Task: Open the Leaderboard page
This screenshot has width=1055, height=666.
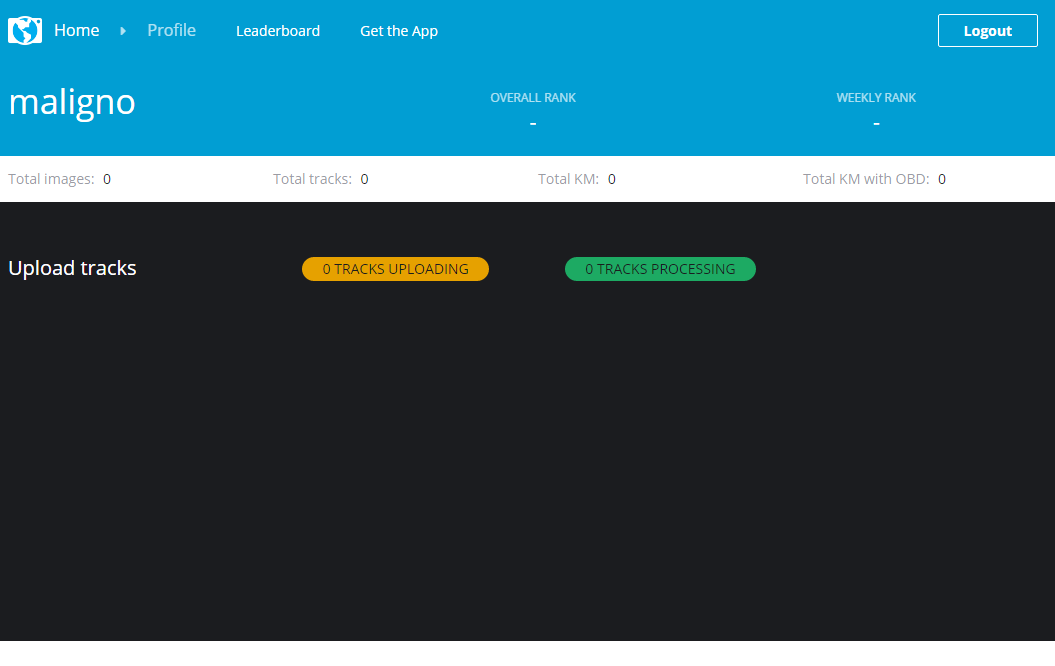Action: pyautogui.click(x=278, y=31)
